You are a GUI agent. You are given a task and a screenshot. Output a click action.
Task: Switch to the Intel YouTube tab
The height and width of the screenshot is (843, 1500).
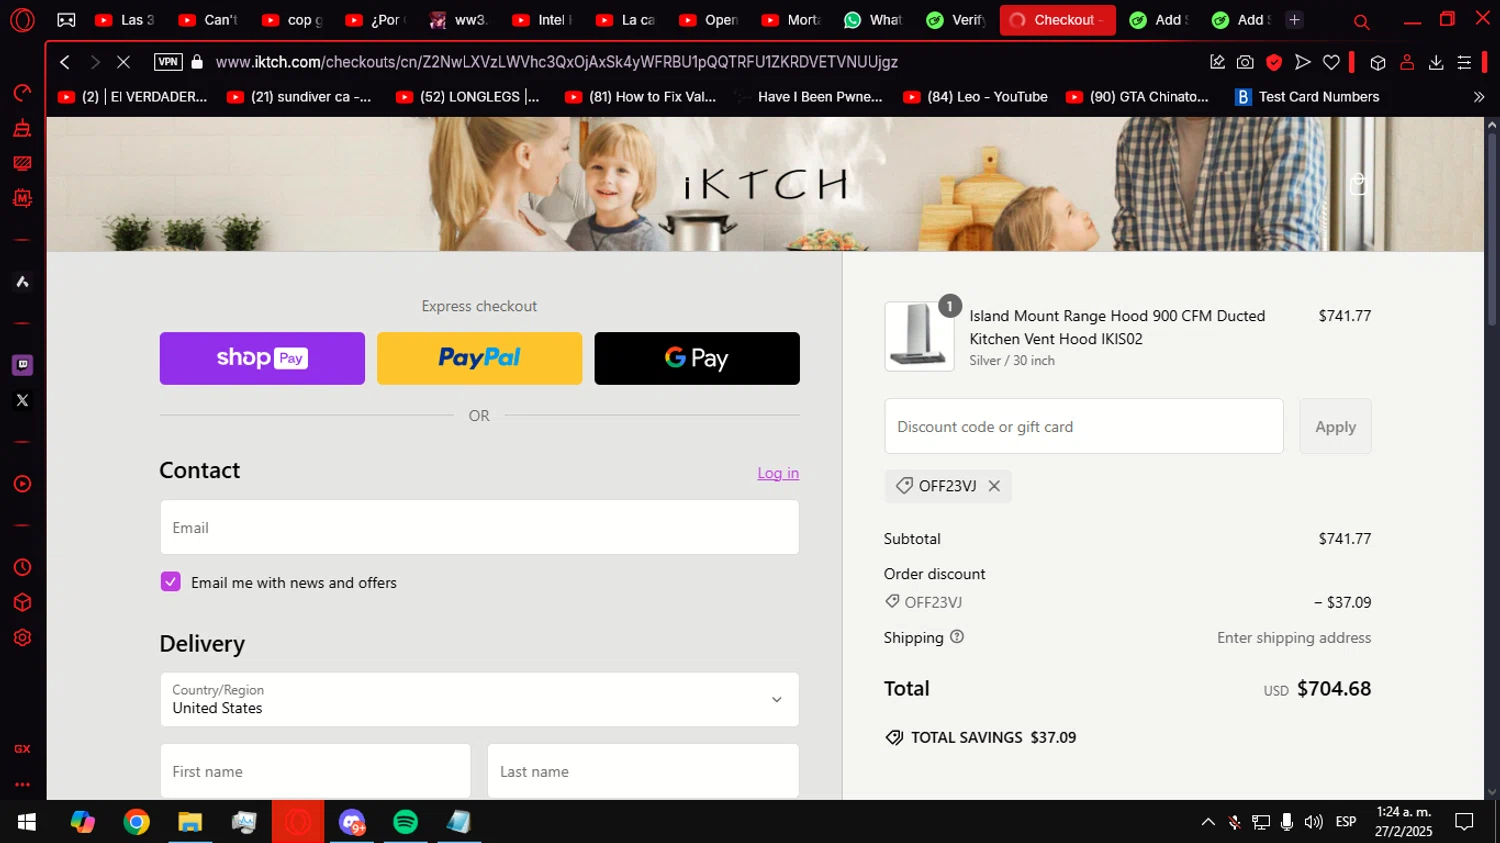[542, 20]
